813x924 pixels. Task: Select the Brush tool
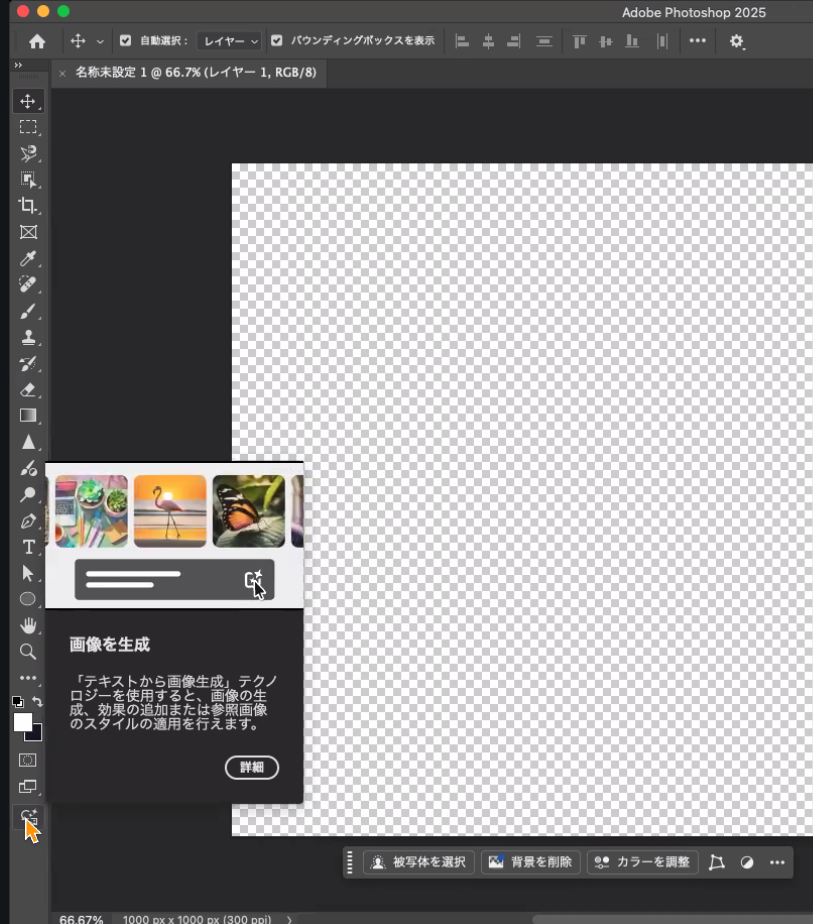(x=28, y=311)
